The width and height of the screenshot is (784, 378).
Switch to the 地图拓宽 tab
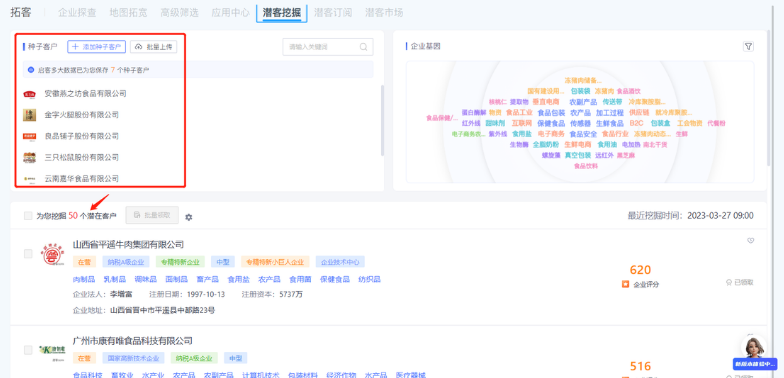tap(128, 12)
